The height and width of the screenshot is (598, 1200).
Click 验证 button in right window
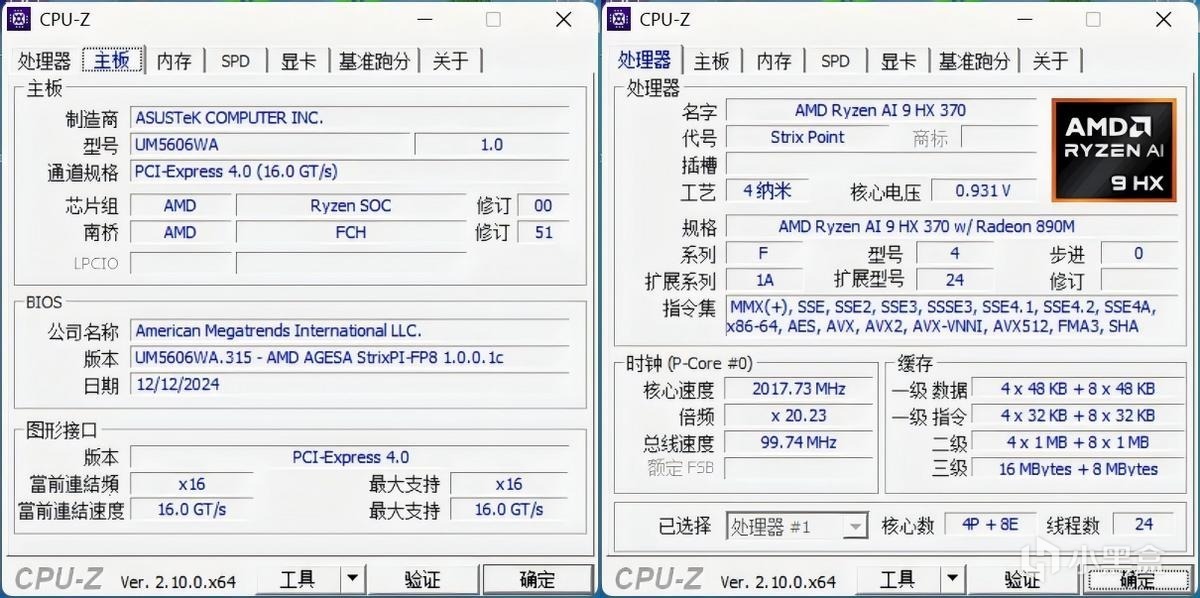pos(1022,579)
